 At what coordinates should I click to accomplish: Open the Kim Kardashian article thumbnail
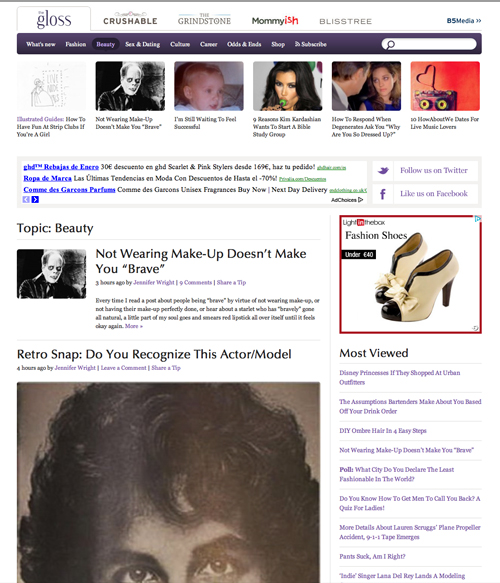[287, 86]
